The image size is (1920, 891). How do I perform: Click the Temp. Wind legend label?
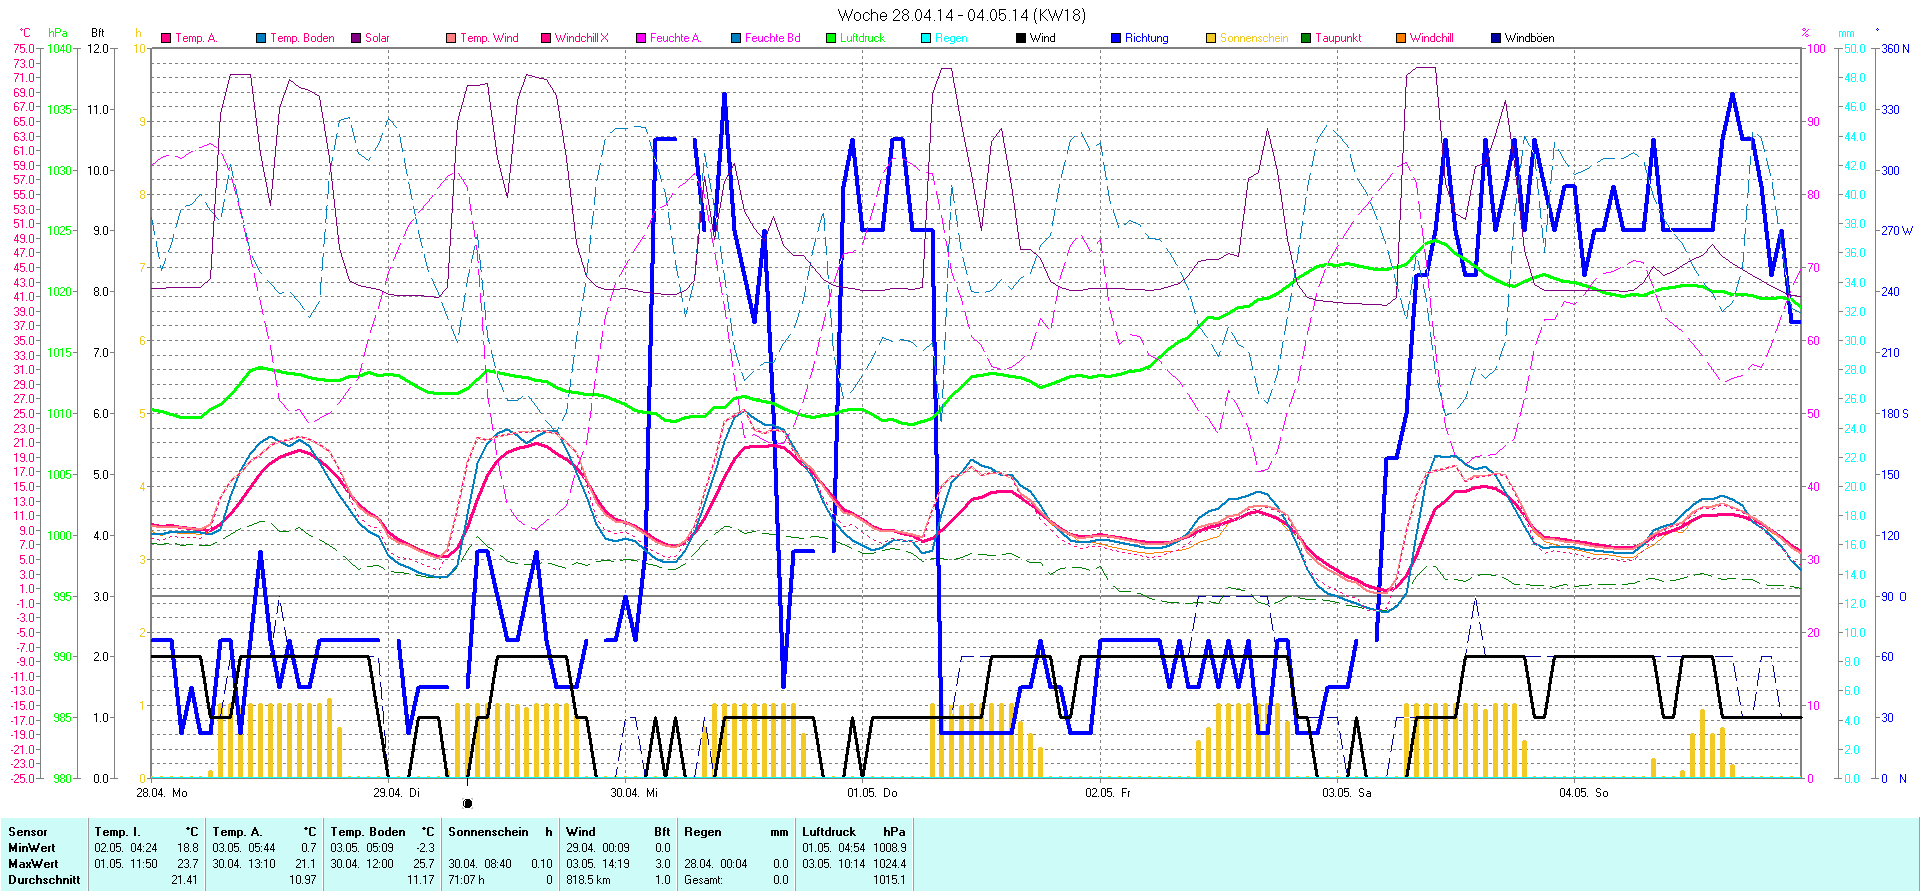coord(489,38)
